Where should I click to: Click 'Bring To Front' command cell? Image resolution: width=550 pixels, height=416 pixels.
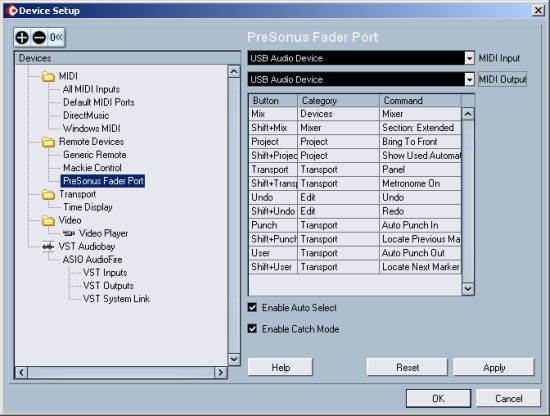point(420,142)
